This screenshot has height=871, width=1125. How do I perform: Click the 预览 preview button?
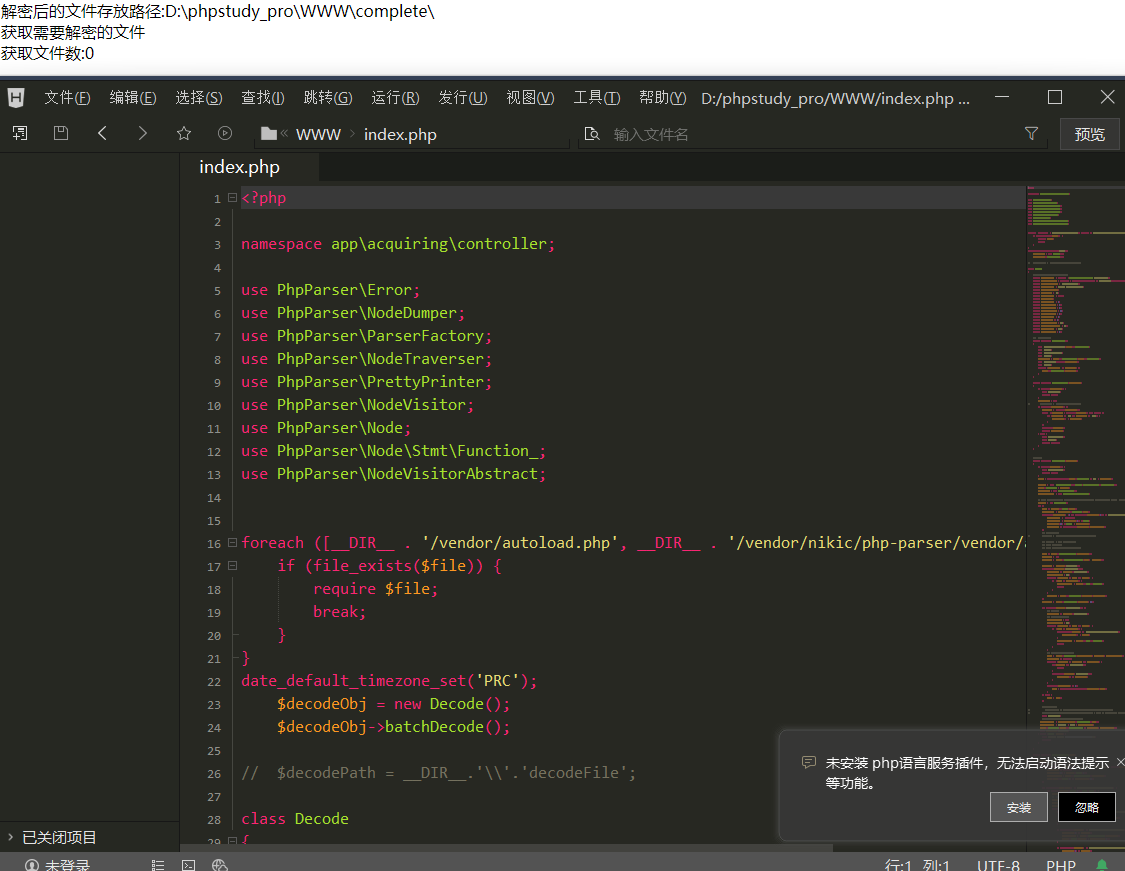pos(1089,134)
